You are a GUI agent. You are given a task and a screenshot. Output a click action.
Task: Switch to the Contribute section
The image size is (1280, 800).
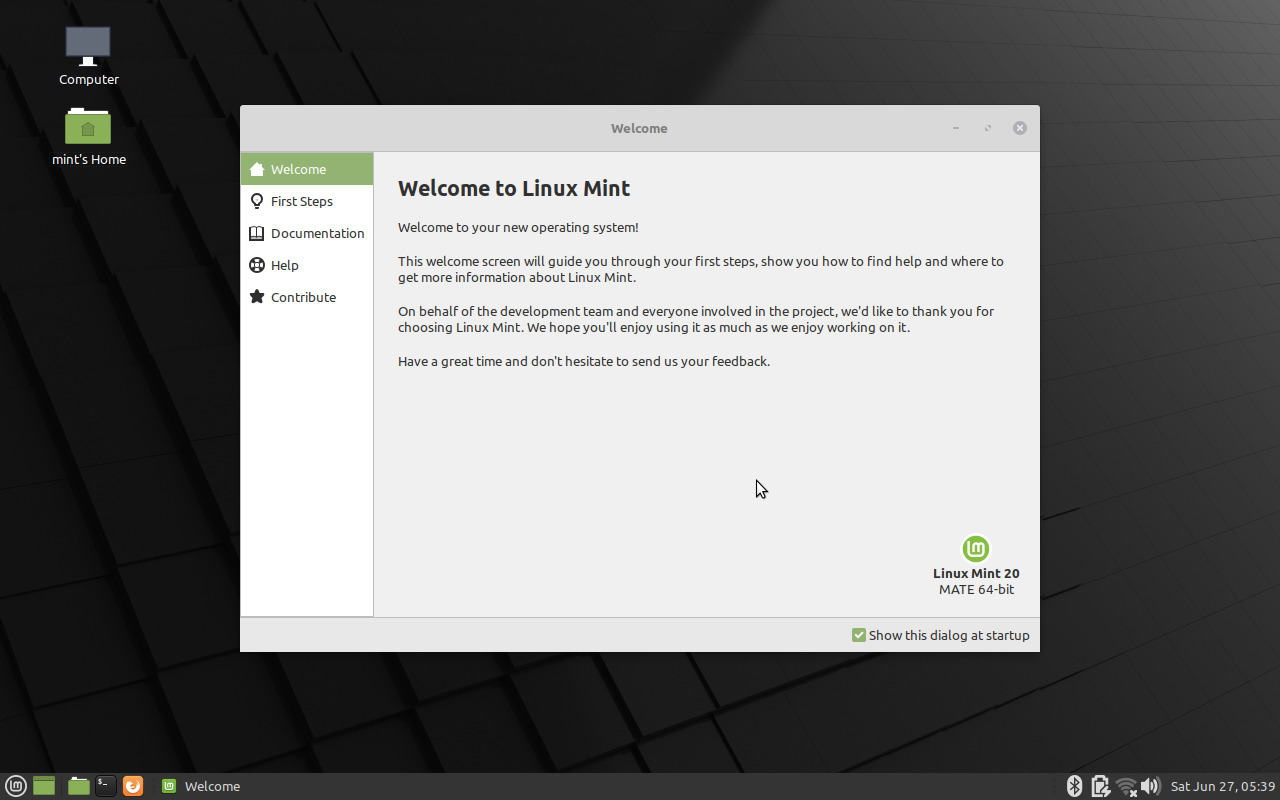coord(302,297)
